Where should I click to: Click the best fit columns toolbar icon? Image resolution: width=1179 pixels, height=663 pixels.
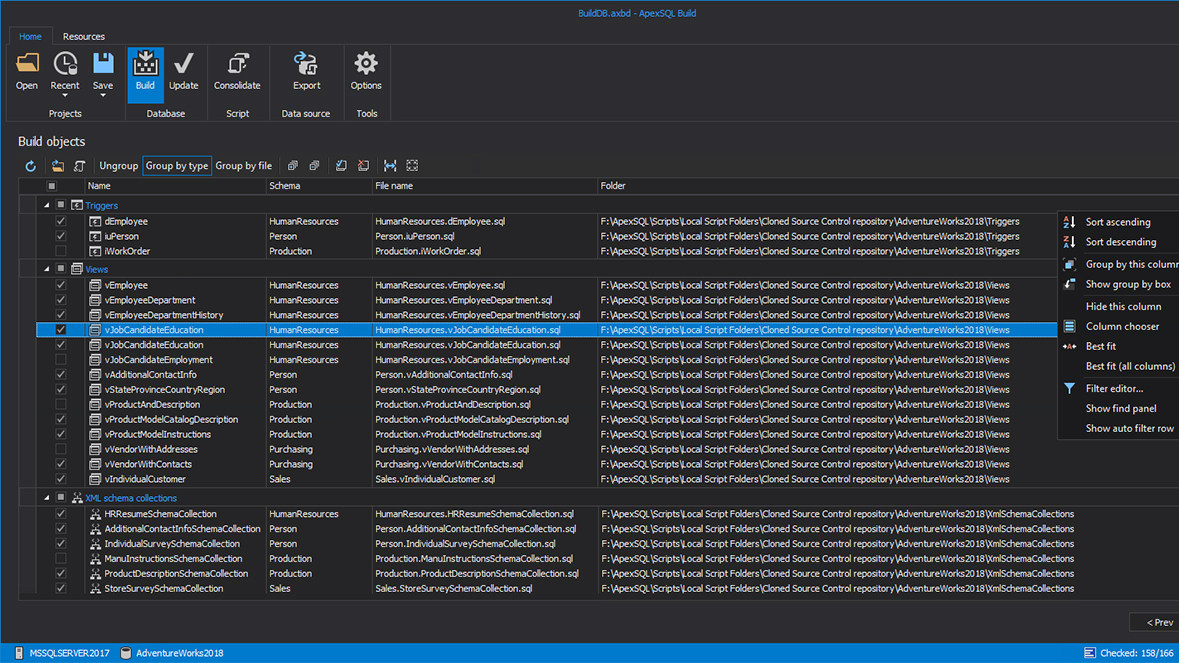390,166
